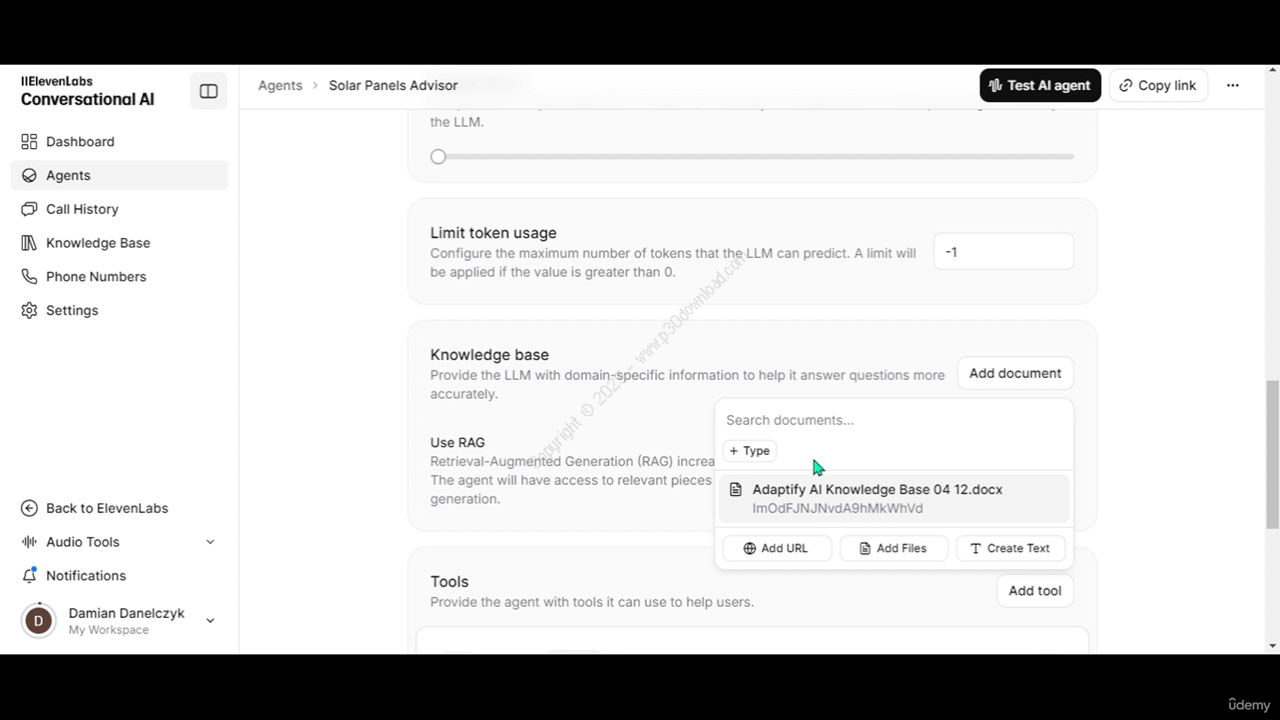1280x720 pixels.
Task: Click Solar Panels Advisor breadcrumb text
Action: click(393, 85)
